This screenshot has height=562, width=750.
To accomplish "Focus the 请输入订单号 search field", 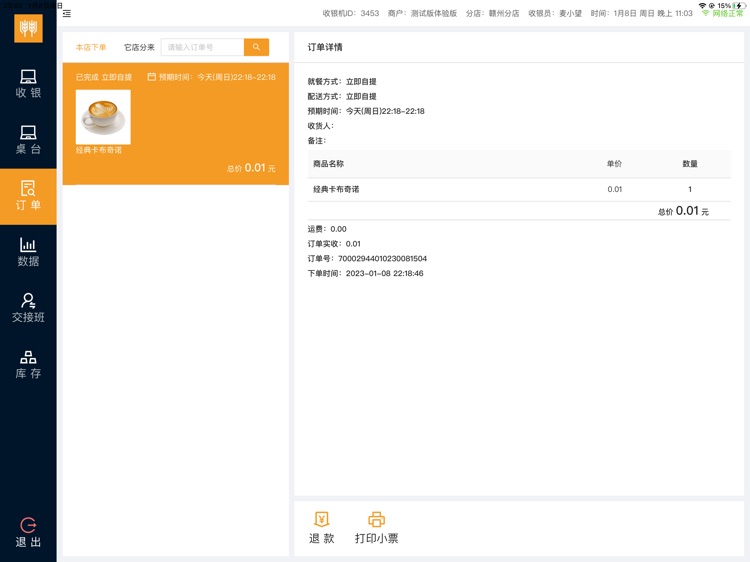I will (x=203, y=47).
